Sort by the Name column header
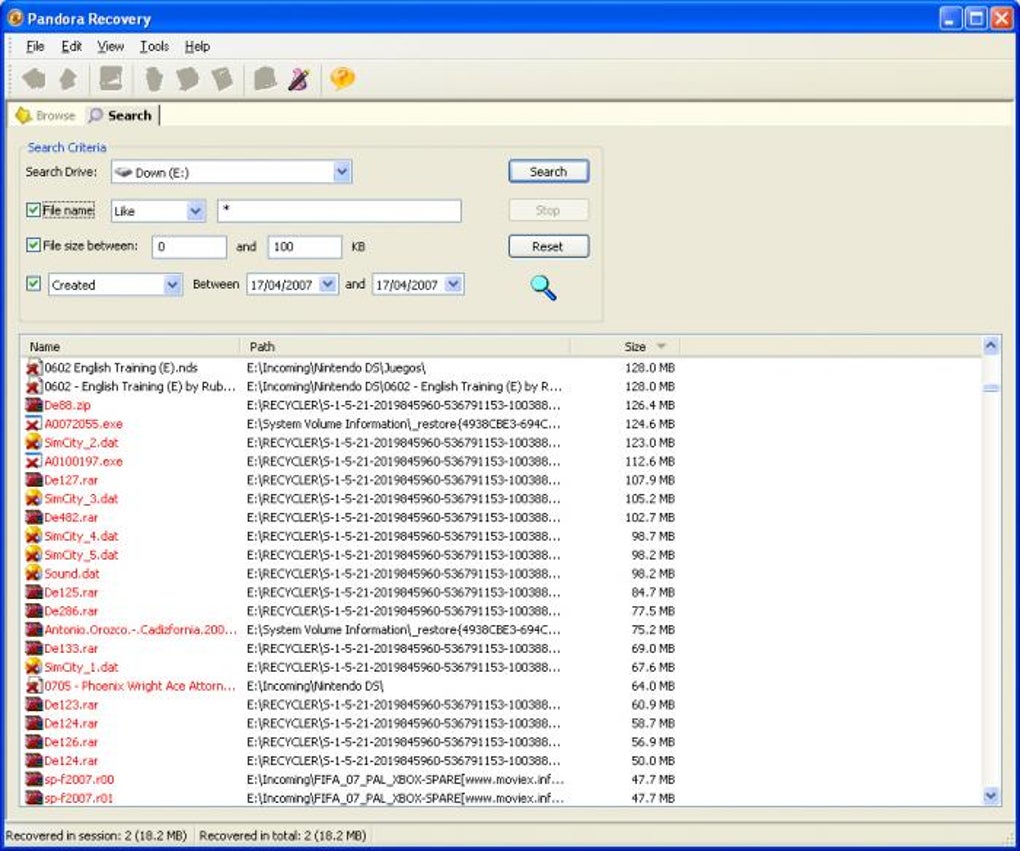The height and width of the screenshot is (851, 1020). click(130, 347)
